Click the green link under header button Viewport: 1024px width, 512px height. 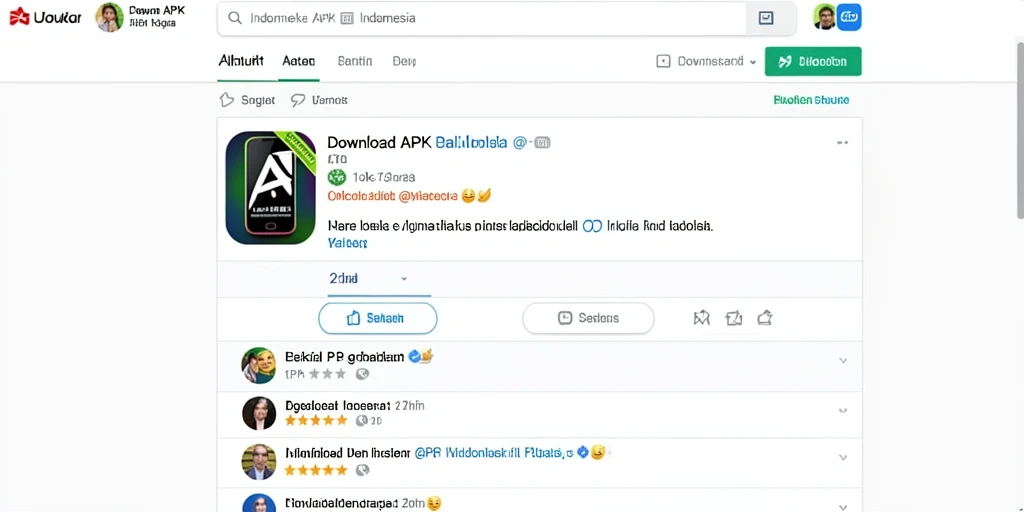click(811, 100)
